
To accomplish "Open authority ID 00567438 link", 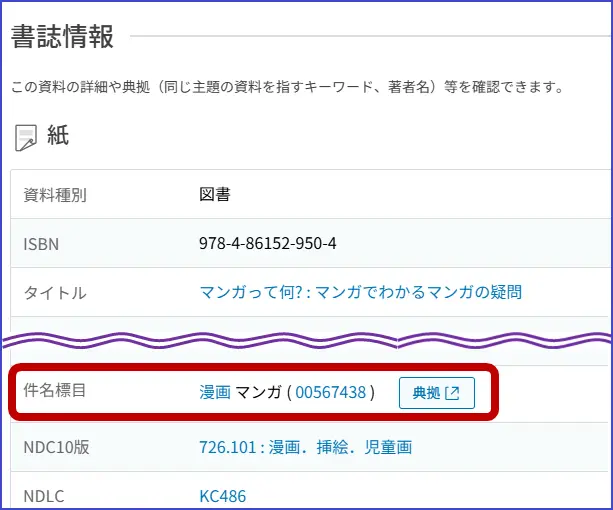I will point(330,393).
